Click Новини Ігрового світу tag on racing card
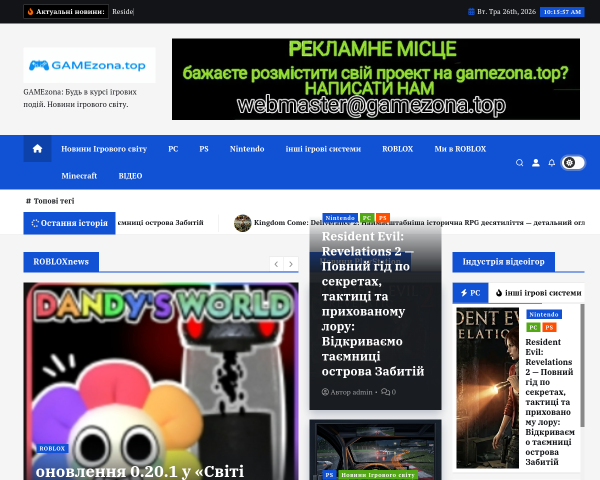This screenshot has width=600, height=480. point(377,475)
